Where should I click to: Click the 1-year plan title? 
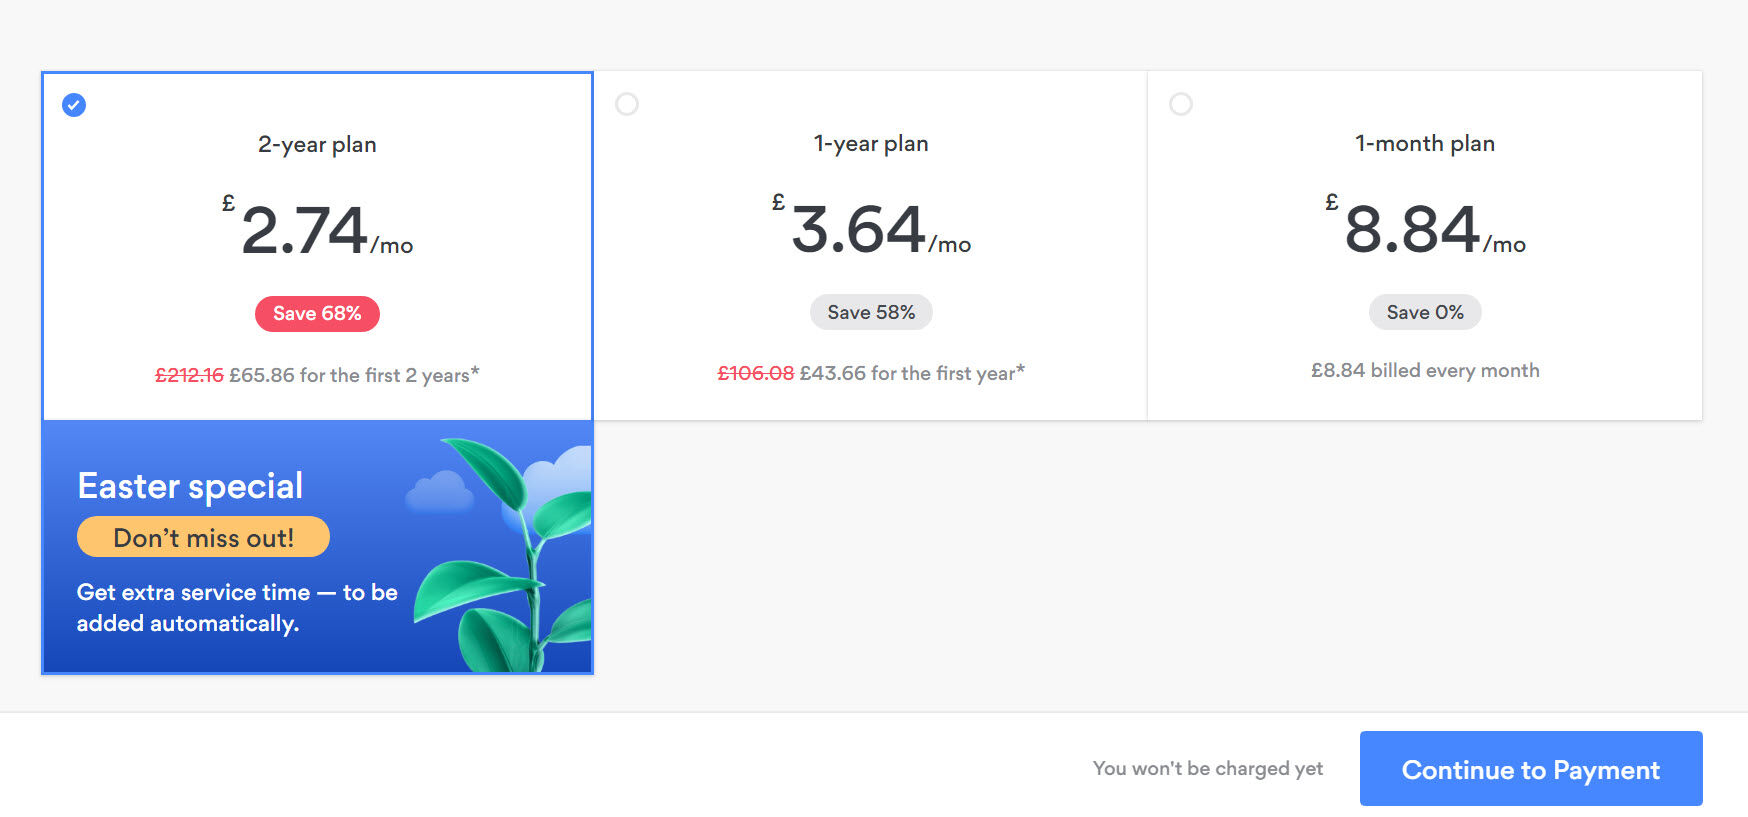pyautogui.click(x=871, y=143)
